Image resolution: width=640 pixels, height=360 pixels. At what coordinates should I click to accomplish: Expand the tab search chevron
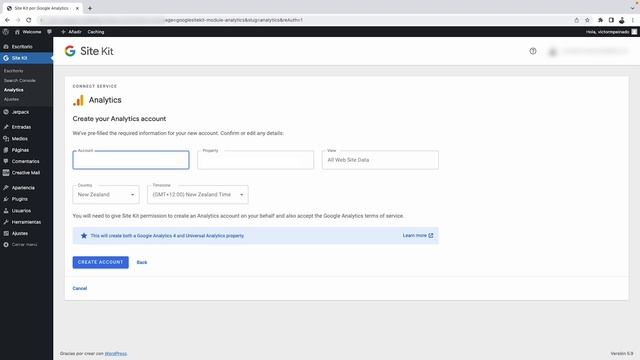pyautogui.click(x=632, y=8)
